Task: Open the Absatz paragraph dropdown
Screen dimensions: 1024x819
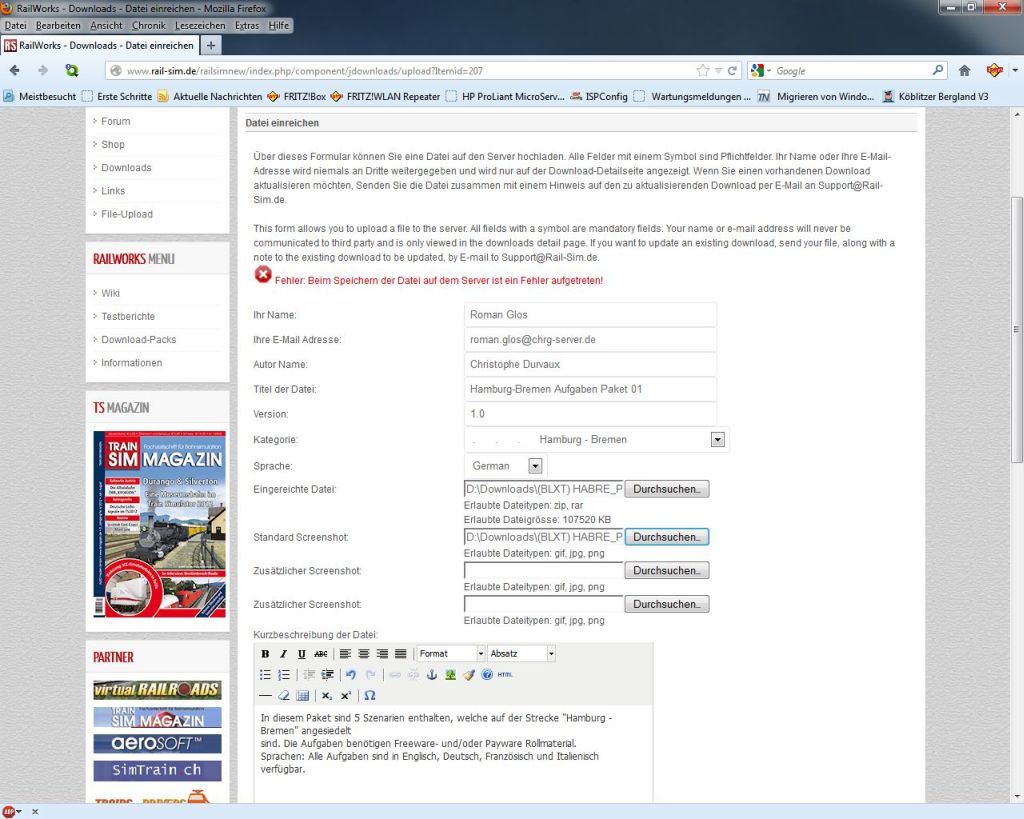Action: (522, 654)
